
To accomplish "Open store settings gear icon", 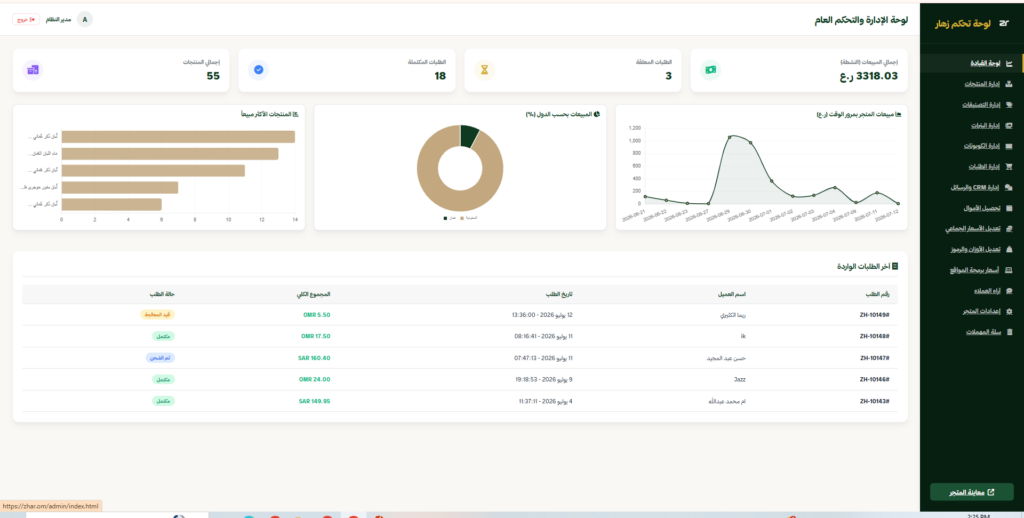I will [1010, 312].
